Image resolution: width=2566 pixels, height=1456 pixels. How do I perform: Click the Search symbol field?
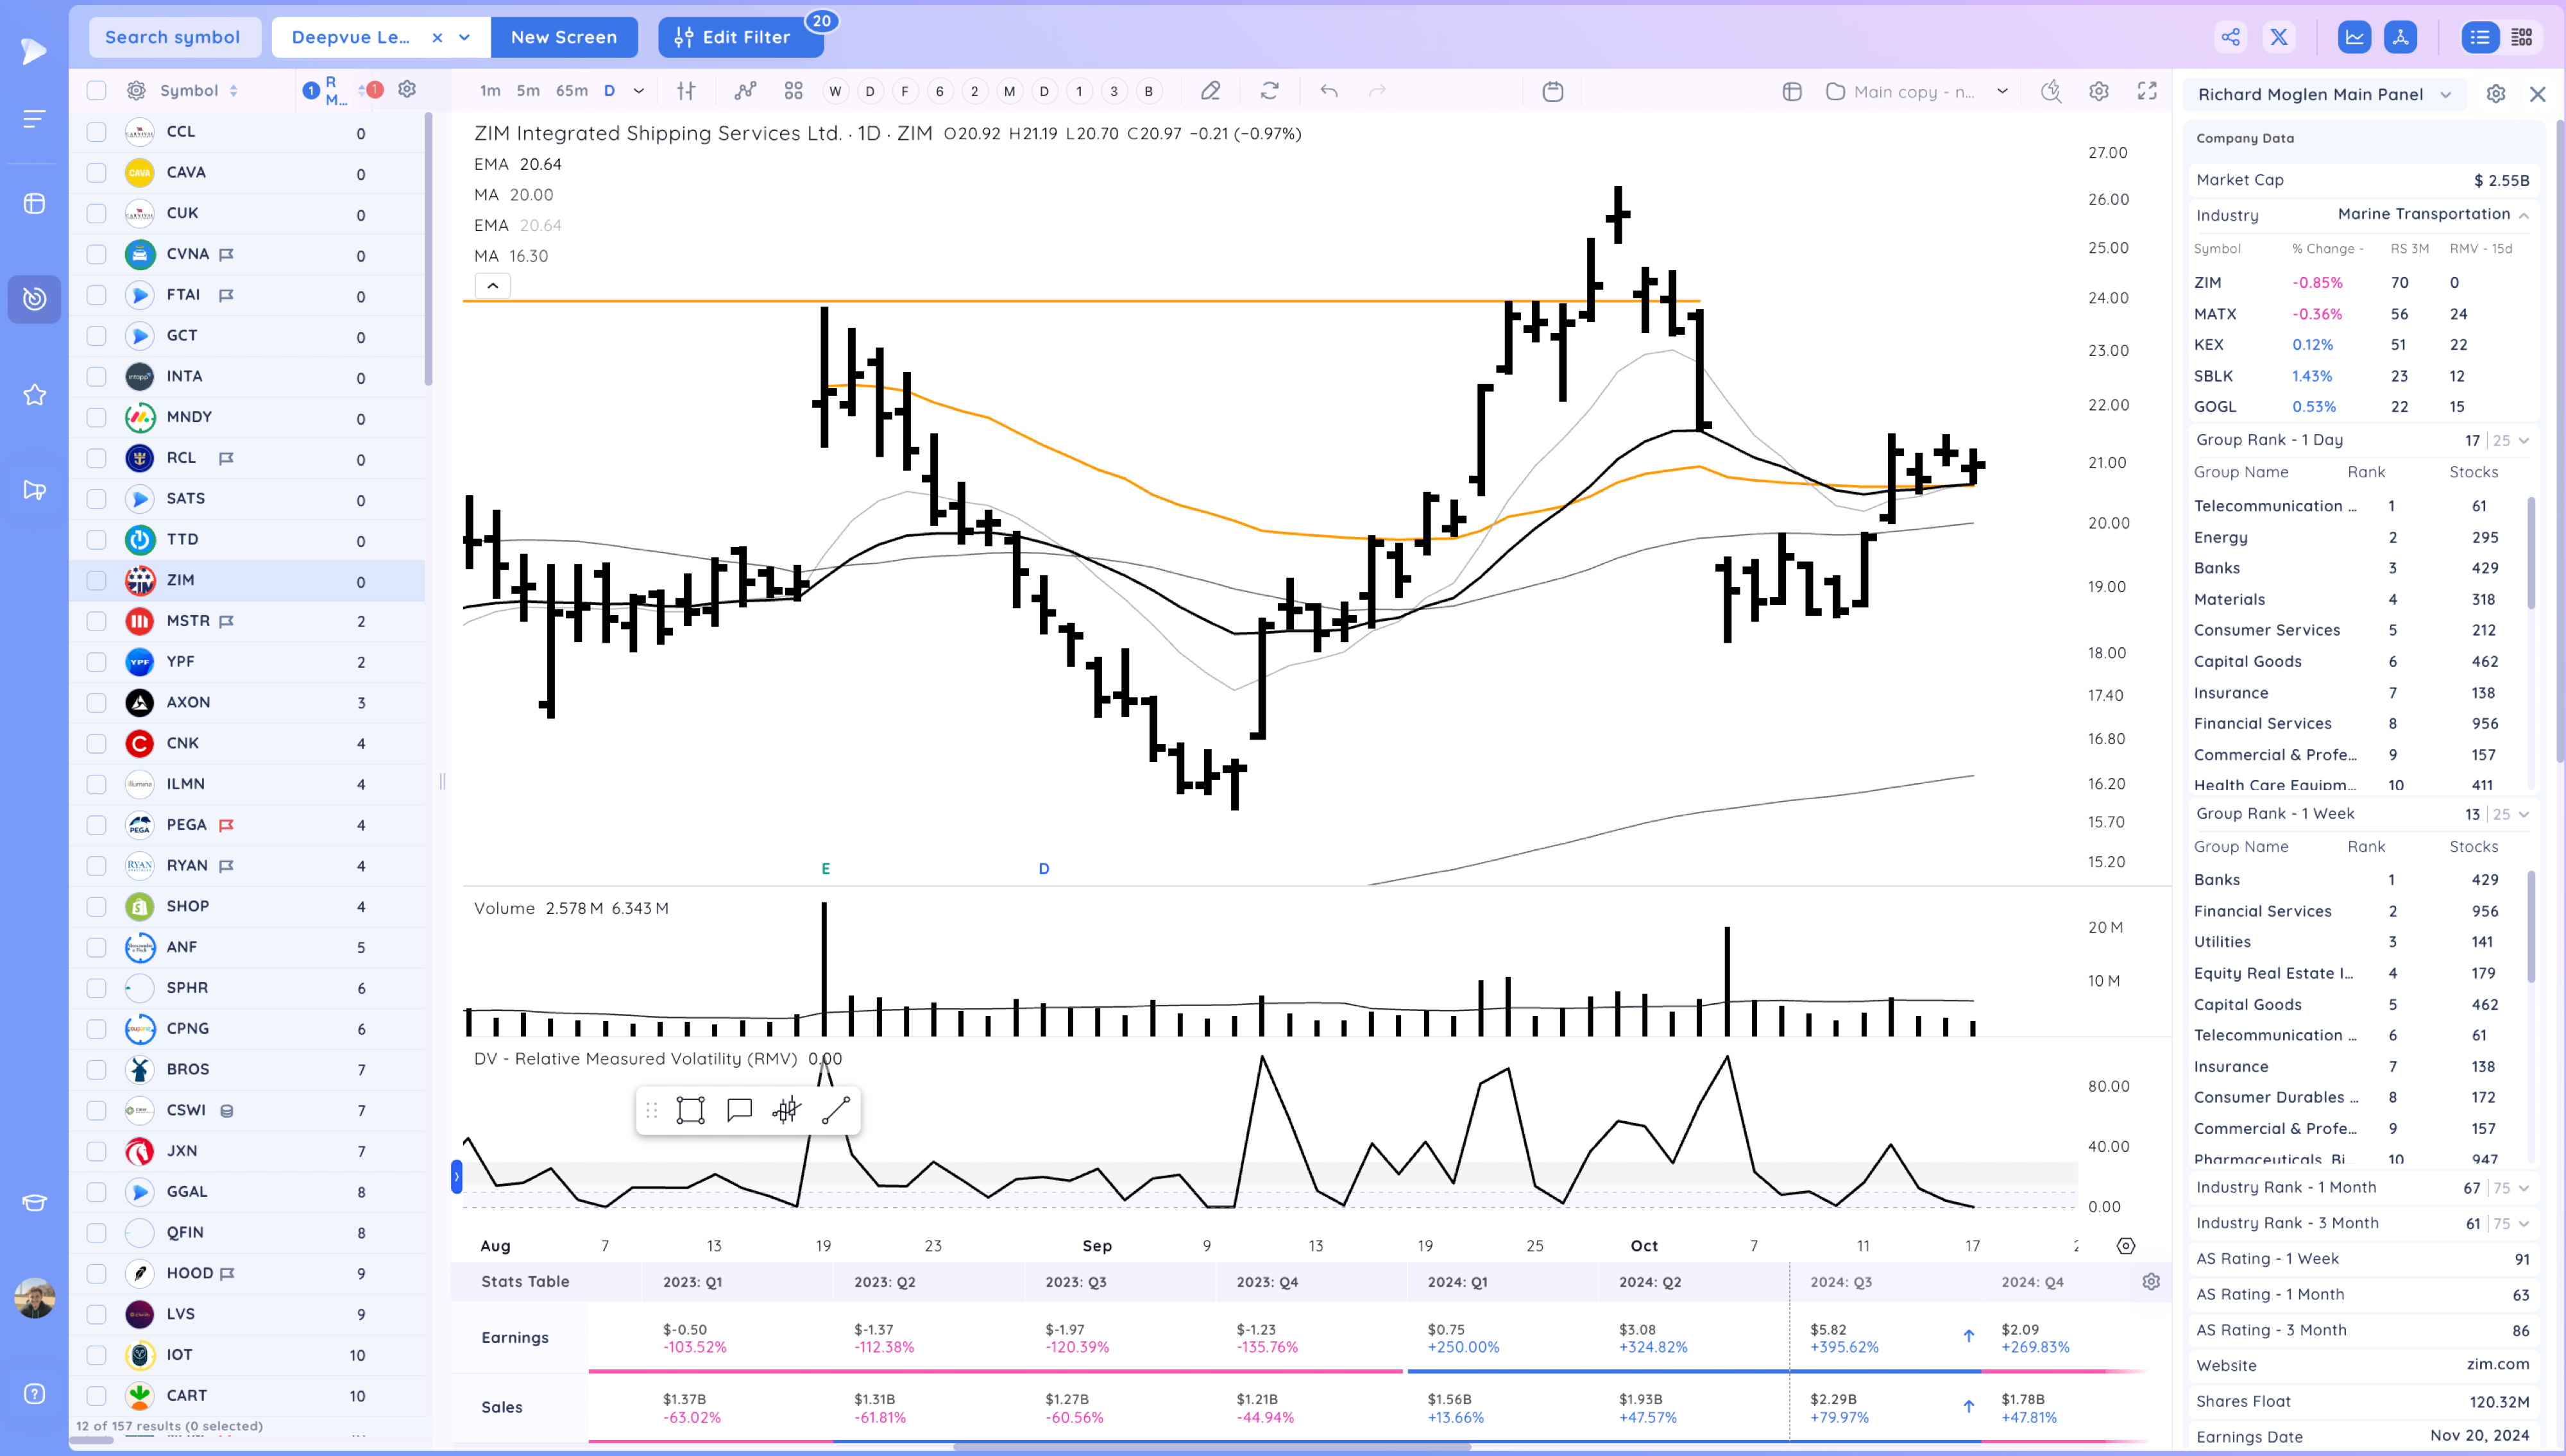pyautogui.click(x=173, y=37)
